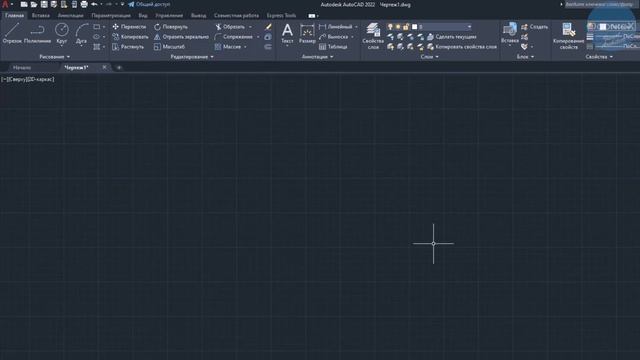Click the Обрезать (Trim) command

coord(230,27)
